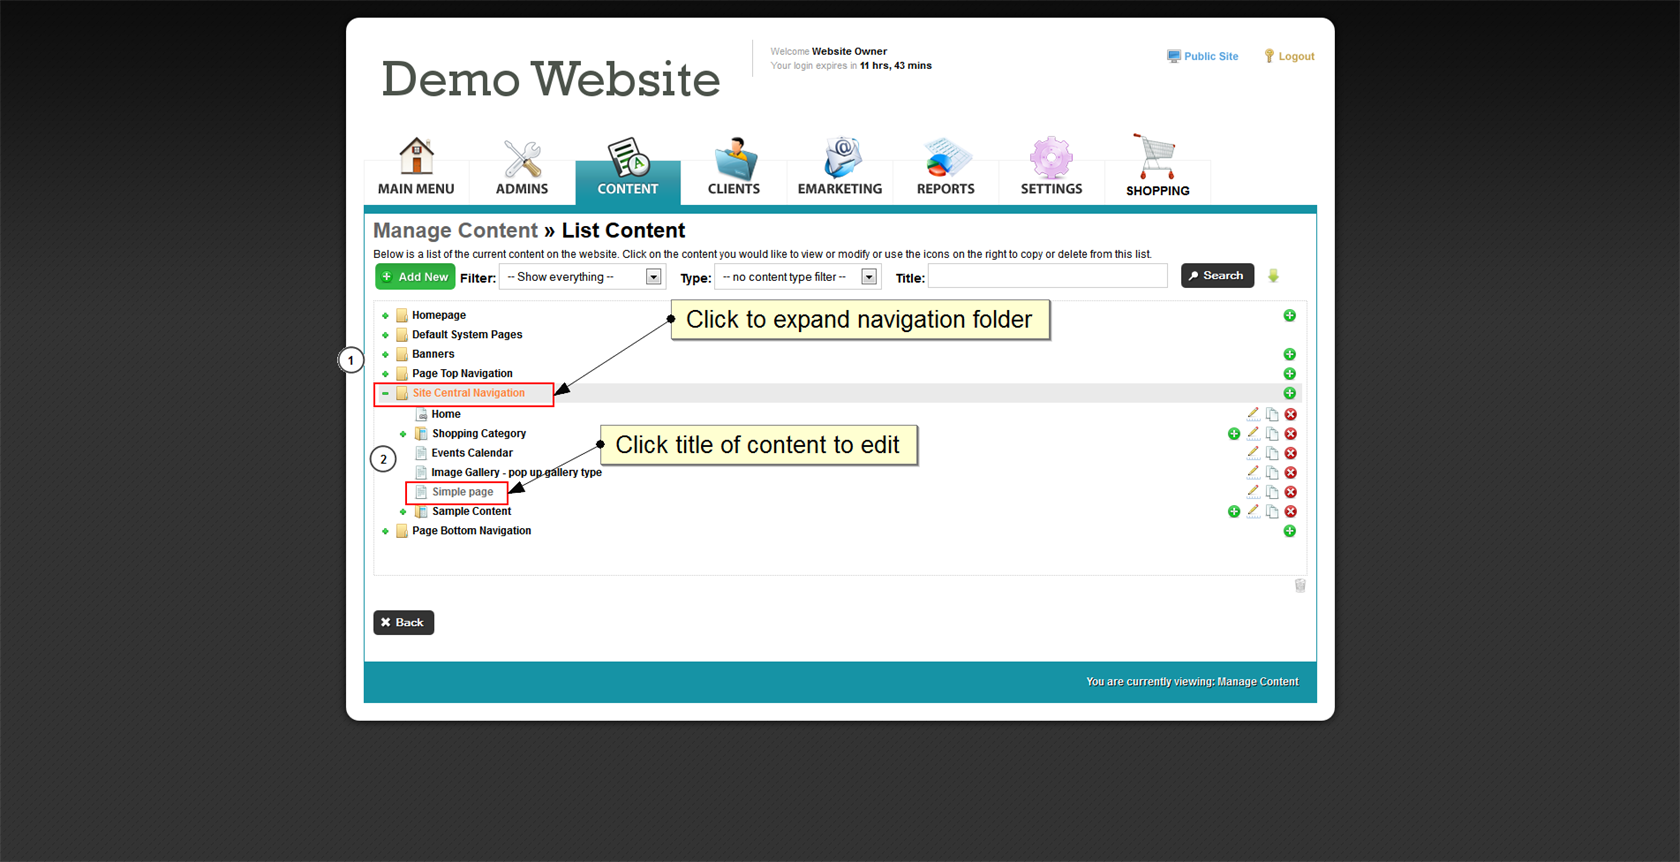Follow the Public Site link
The height and width of the screenshot is (862, 1680).
point(1210,57)
